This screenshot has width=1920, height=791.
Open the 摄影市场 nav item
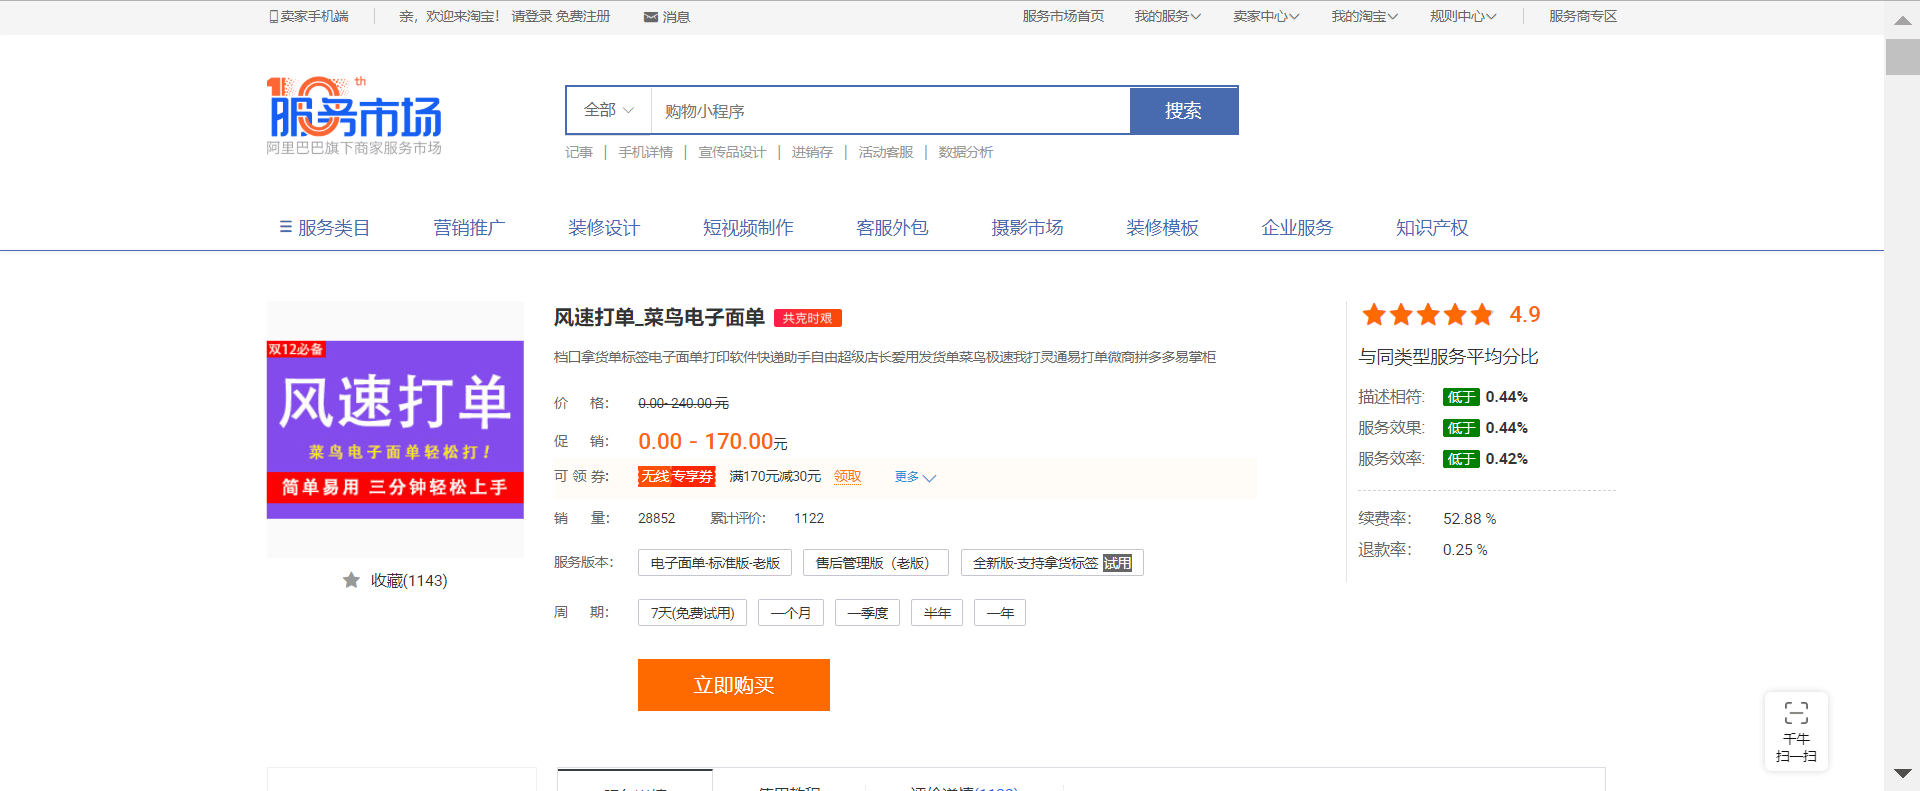1027,228
